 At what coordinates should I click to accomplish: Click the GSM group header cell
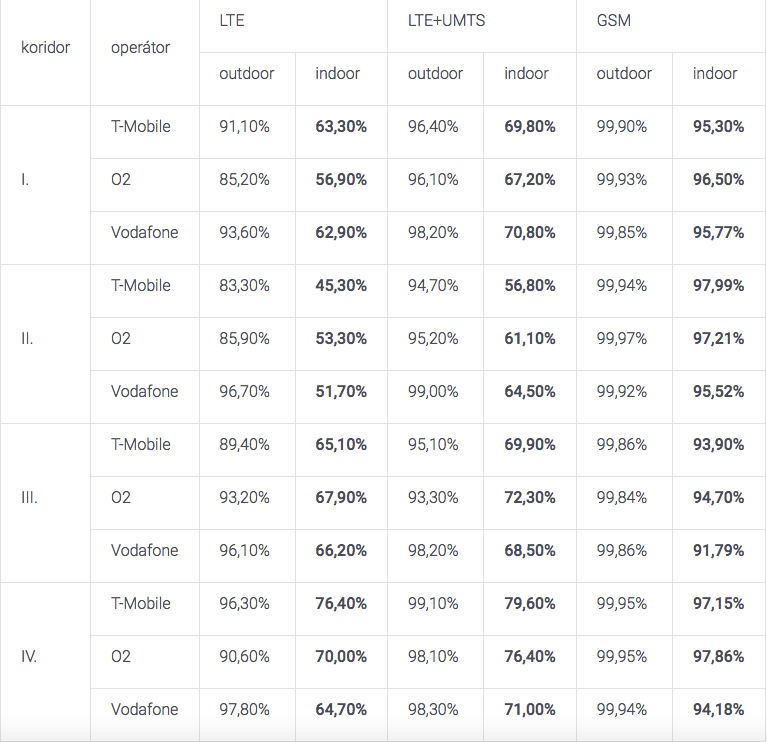click(x=613, y=20)
